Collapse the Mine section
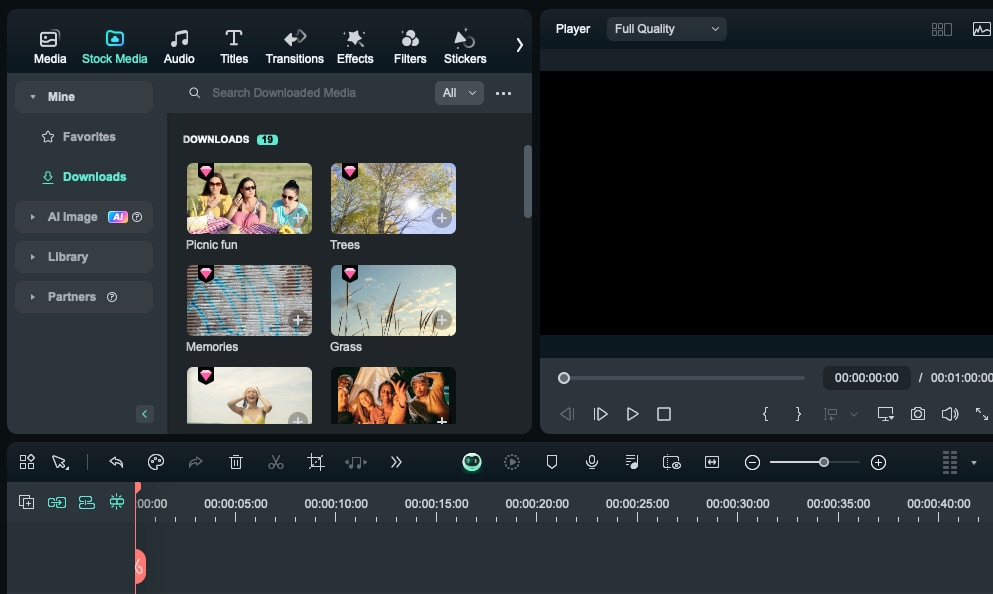This screenshot has height=594, width=993. point(33,97)
